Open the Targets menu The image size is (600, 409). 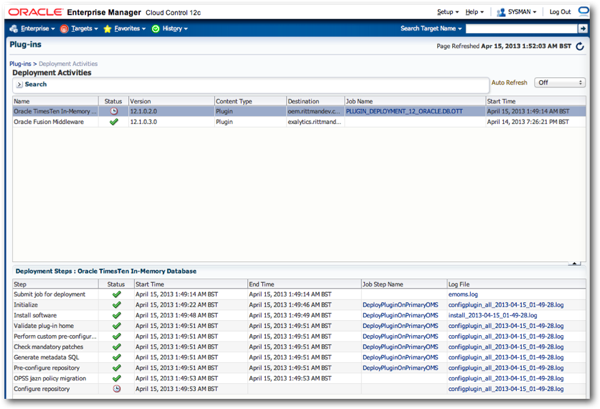pos(85,29)
